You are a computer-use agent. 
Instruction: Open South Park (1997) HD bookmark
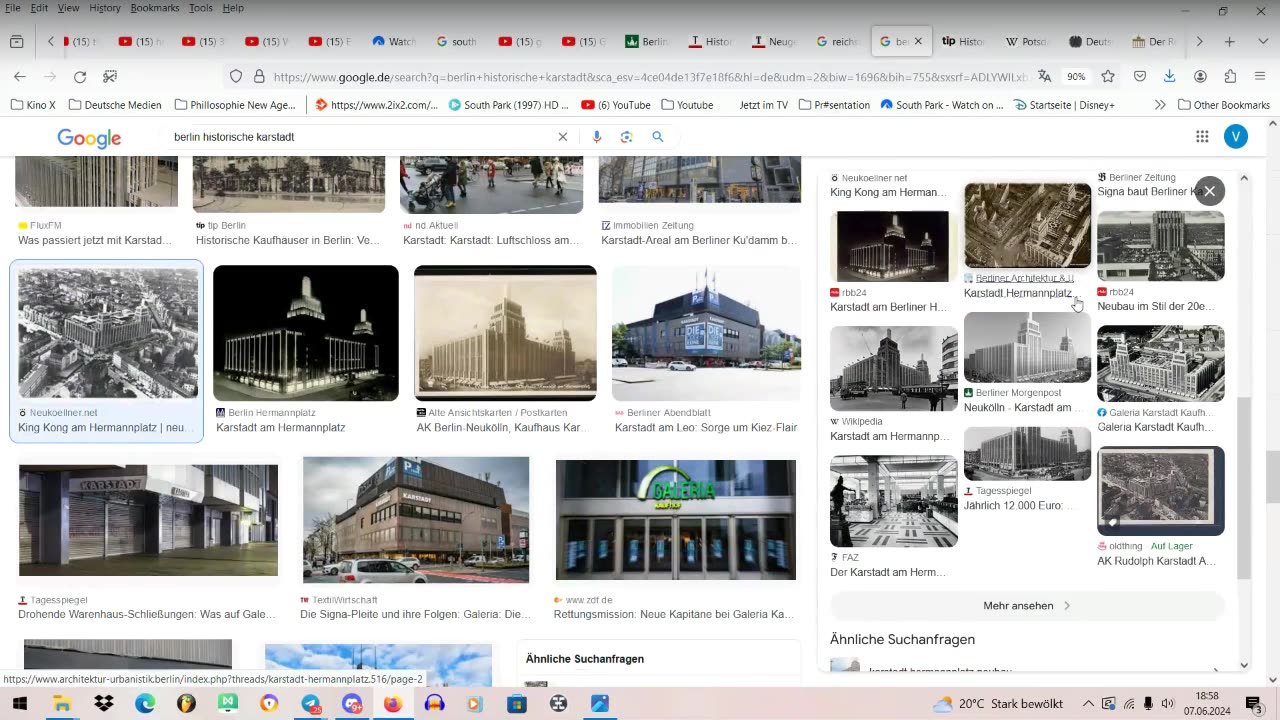pyautogui.click(x=508, y=105)
